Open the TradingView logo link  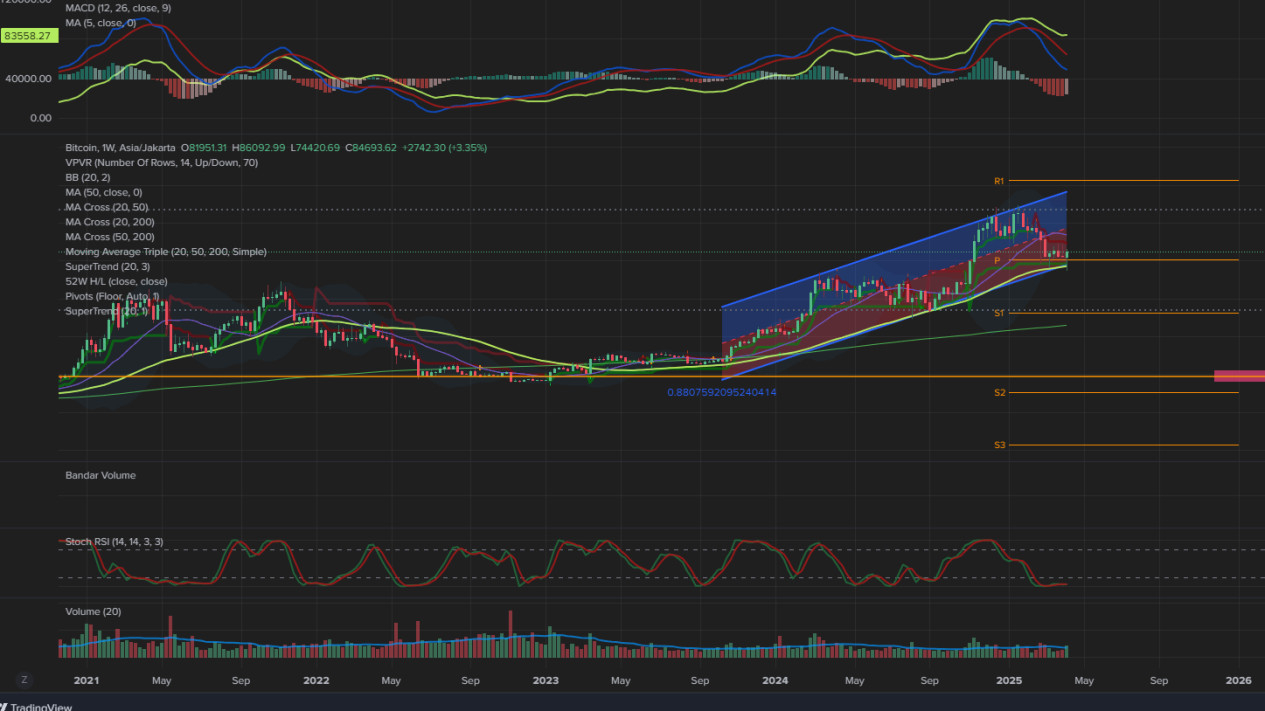[x=36, y=706]
